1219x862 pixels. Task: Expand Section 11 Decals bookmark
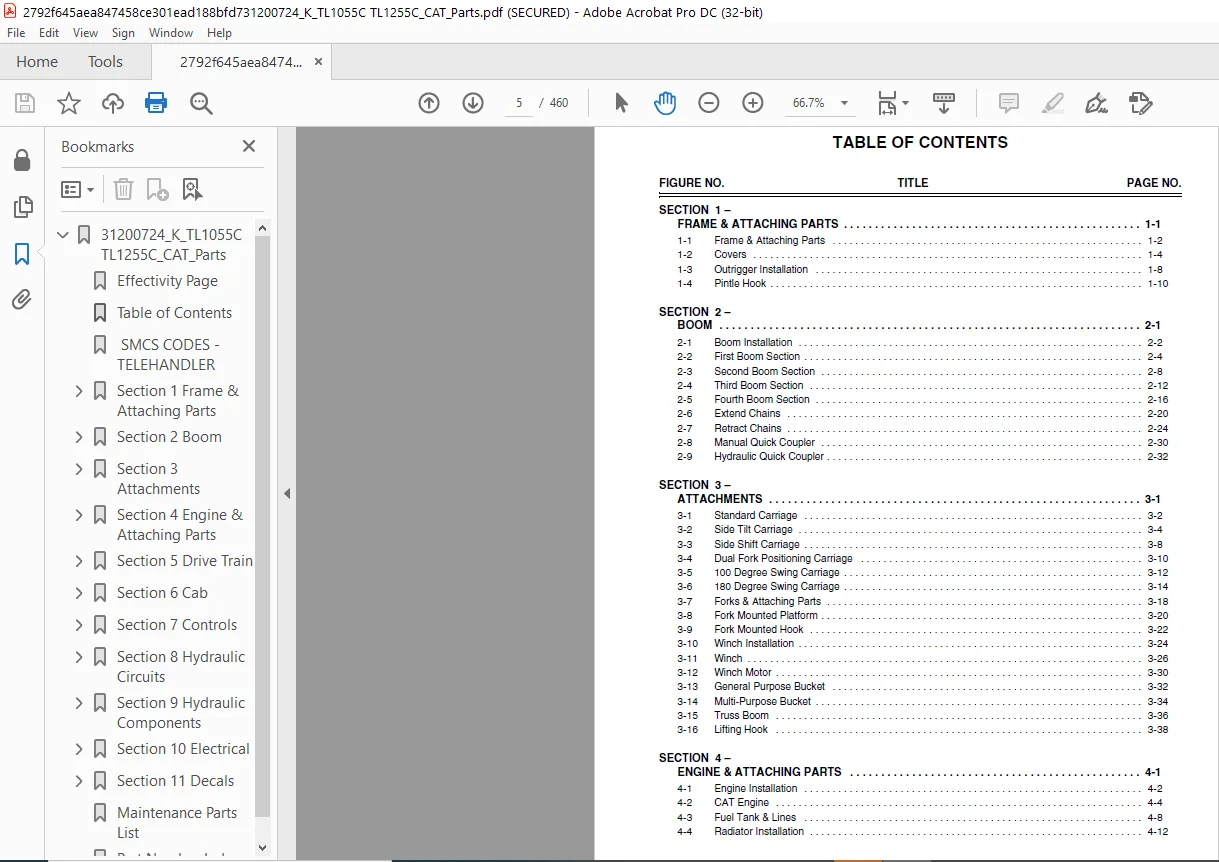tap(79, 781)
